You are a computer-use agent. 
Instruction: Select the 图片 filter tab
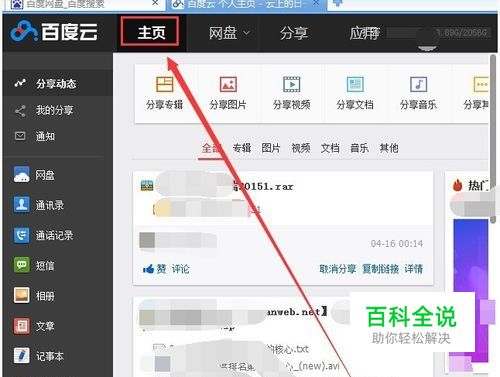coord(271,148)
